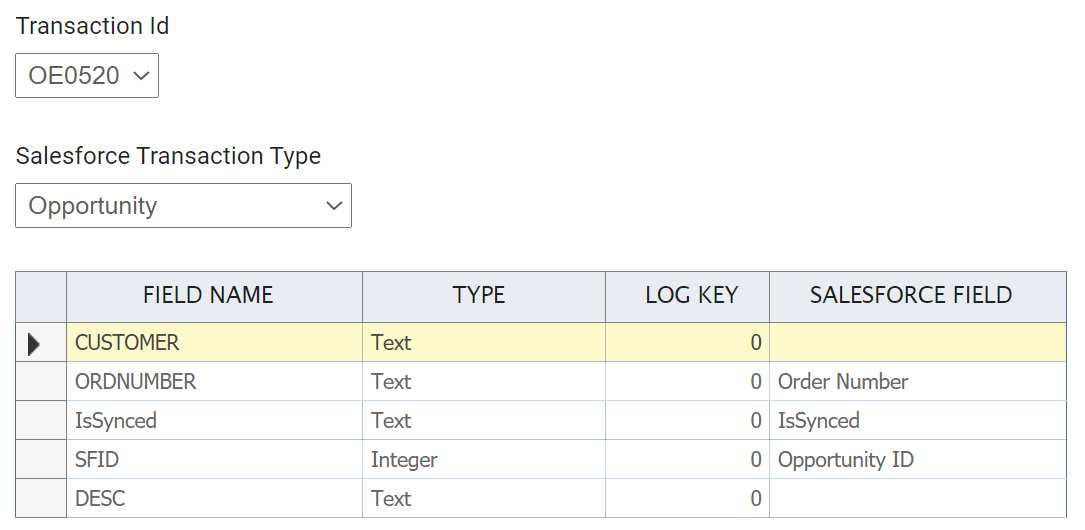Select the SFID field name cell

point(214,460)
